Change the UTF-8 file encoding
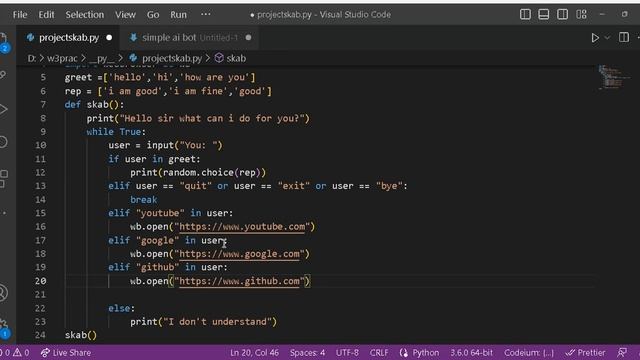 pos(347,353)
